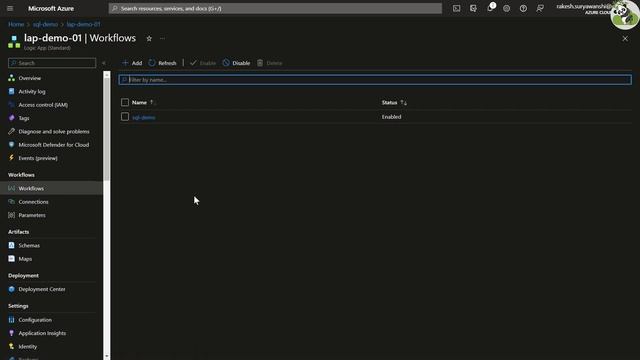The height and width of the screenshot is (360, 640).
Task: Click the sidebar scrollbar up arrow
Action: [x=107, y=74]
